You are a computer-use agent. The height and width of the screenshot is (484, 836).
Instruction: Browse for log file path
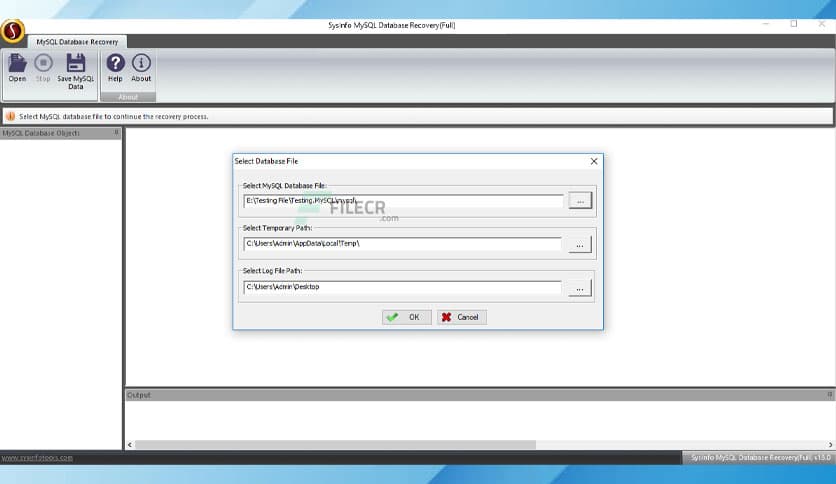pos(580,288)
